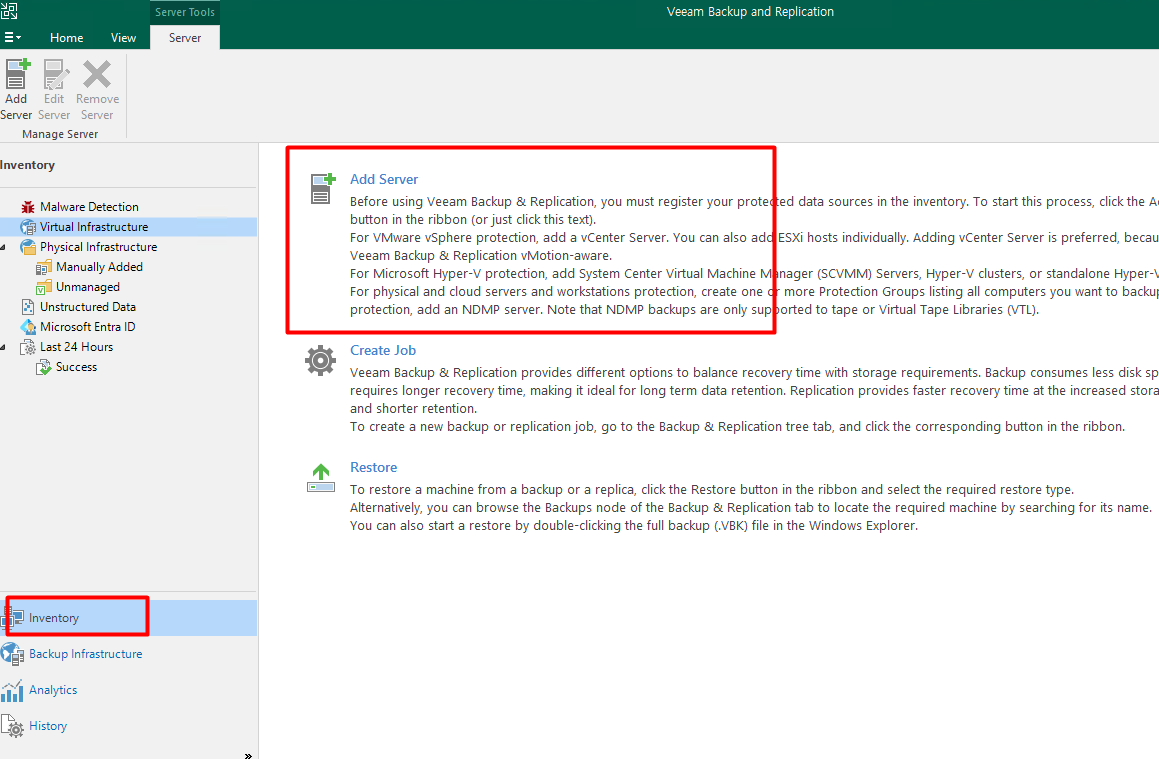This screenshot has height=759, width=1159.
Task: Select Unmanaged tree item
Action: pyautogui.click(x=88, y=287)
